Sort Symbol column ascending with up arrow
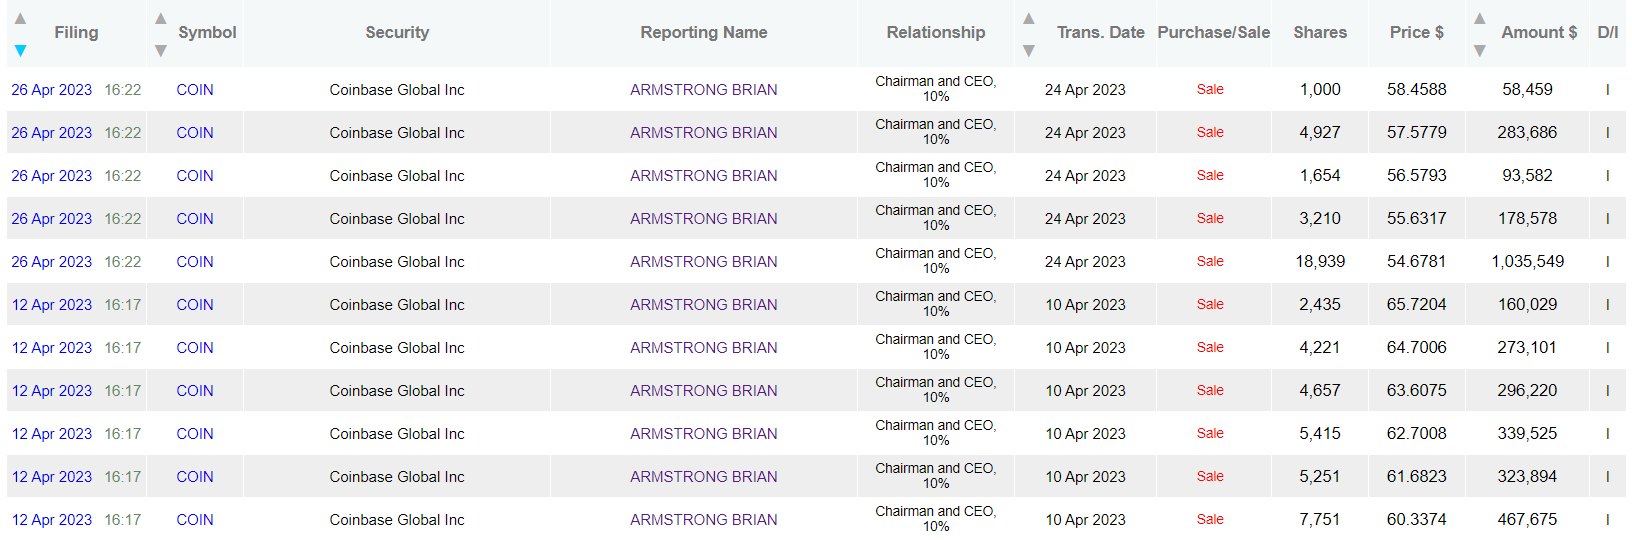1632x540 pixels. 160,18
